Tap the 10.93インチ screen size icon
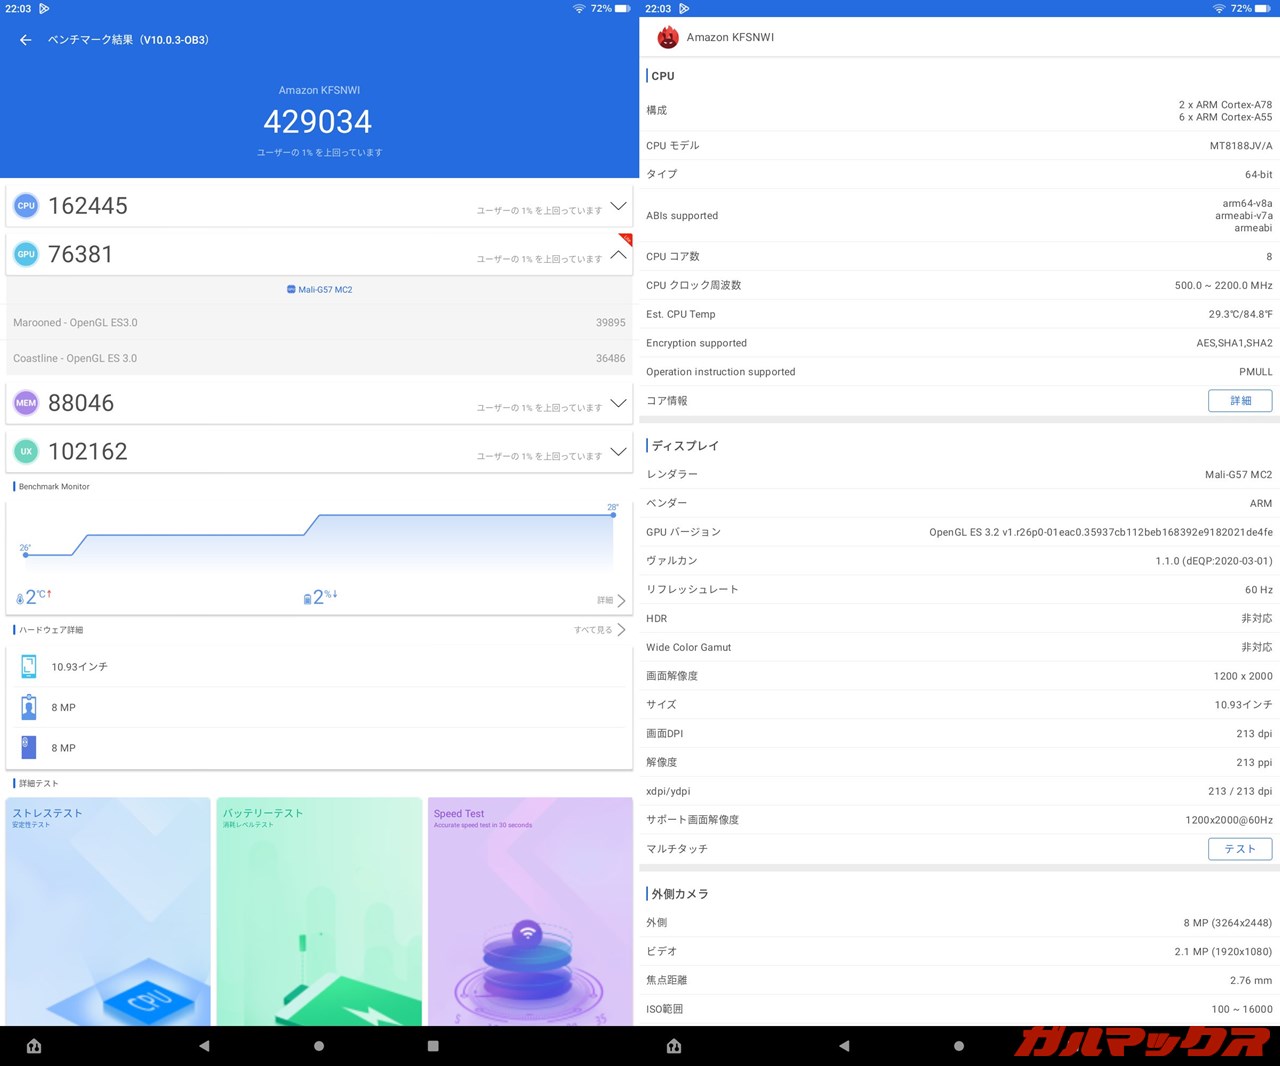 click(x=29, y=667)
